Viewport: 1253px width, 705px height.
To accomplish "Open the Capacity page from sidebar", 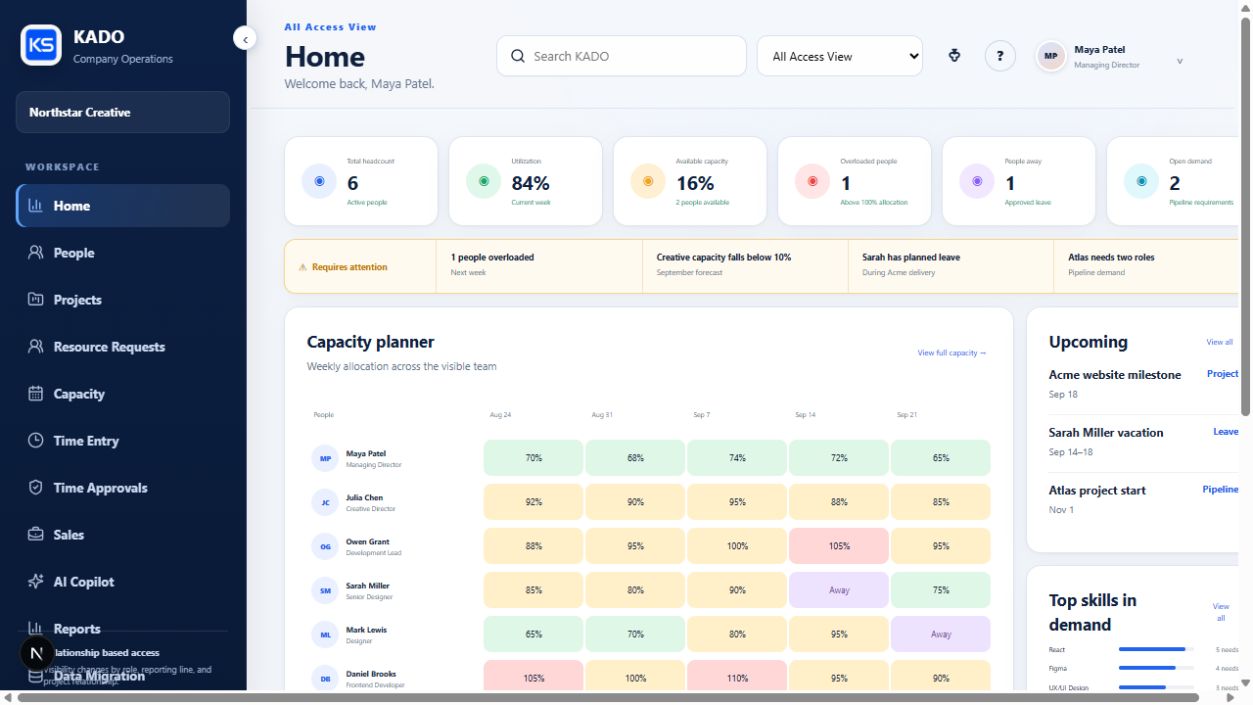I will pos(123,393).
